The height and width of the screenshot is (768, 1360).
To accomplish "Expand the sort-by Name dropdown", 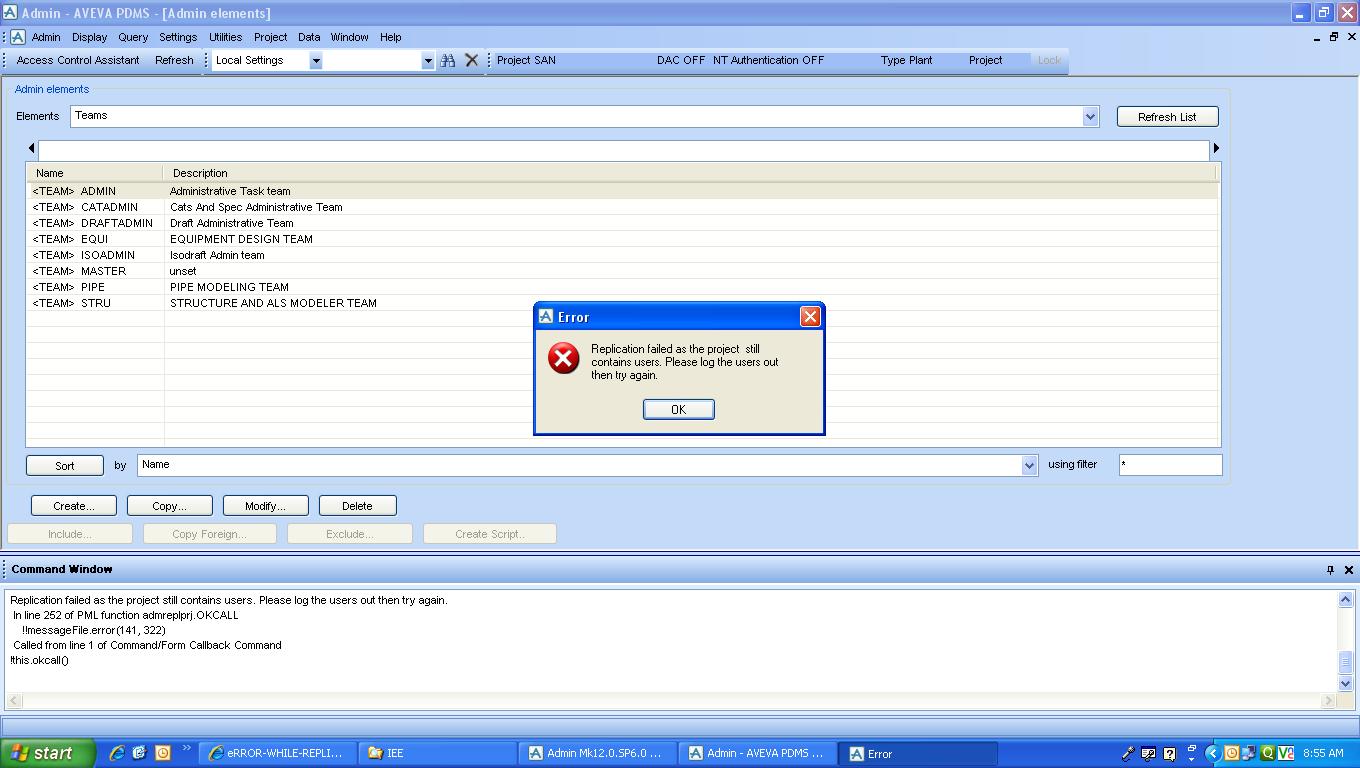I will [x=1029, y=465].
